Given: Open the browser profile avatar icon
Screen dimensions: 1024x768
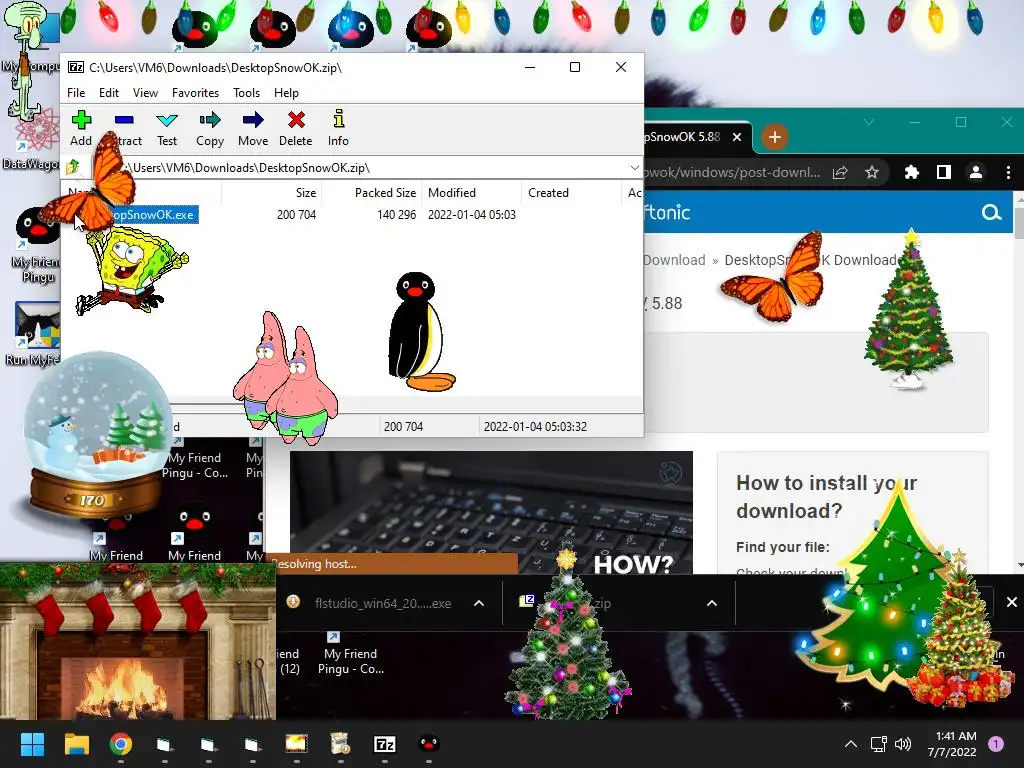Looking at the screenshot, I should pyautogui.click(x=976, y=172).
